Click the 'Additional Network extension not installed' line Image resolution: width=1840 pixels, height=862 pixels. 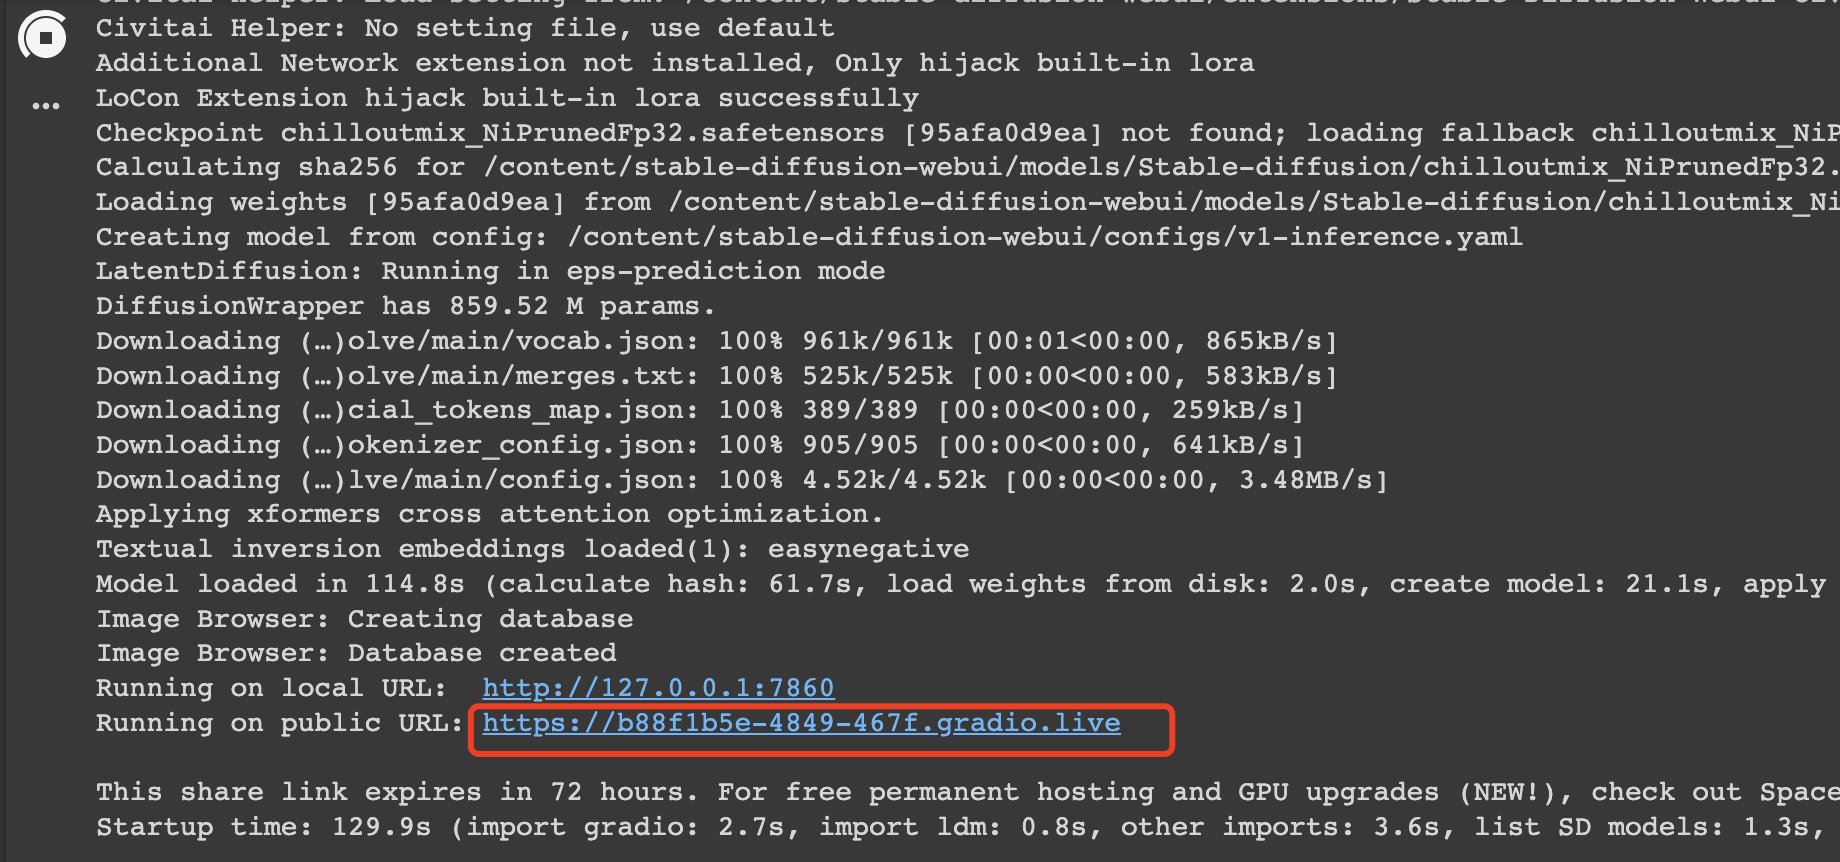(x=675, y=63)
